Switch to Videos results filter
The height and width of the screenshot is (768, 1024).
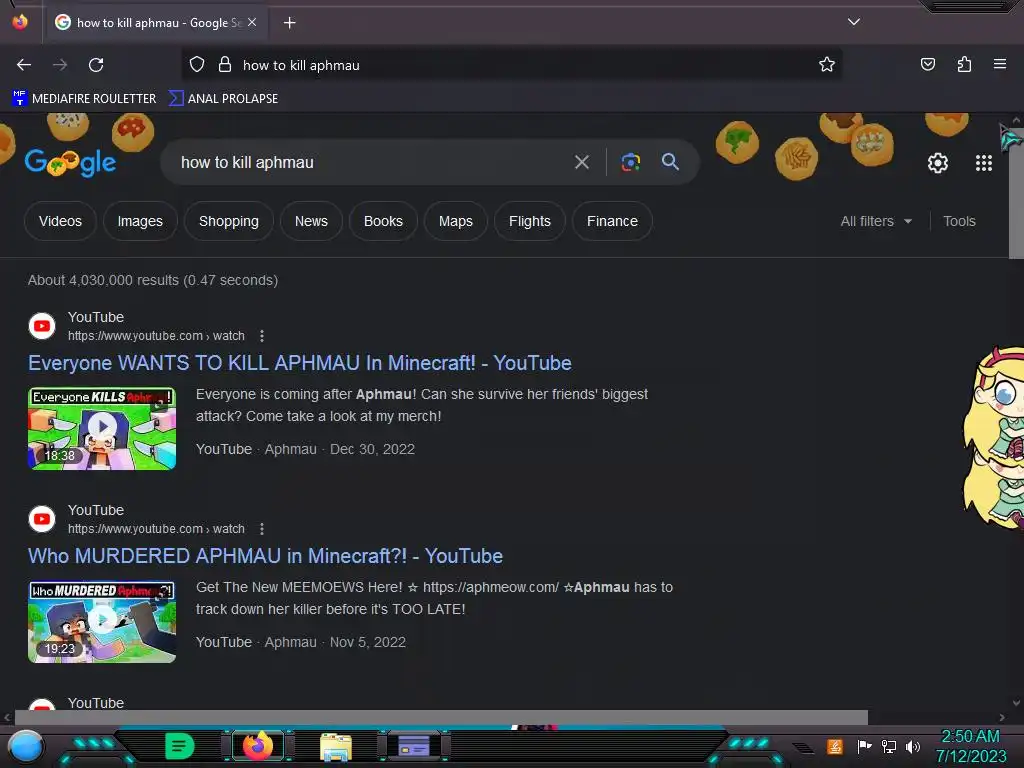click(60, 221)
